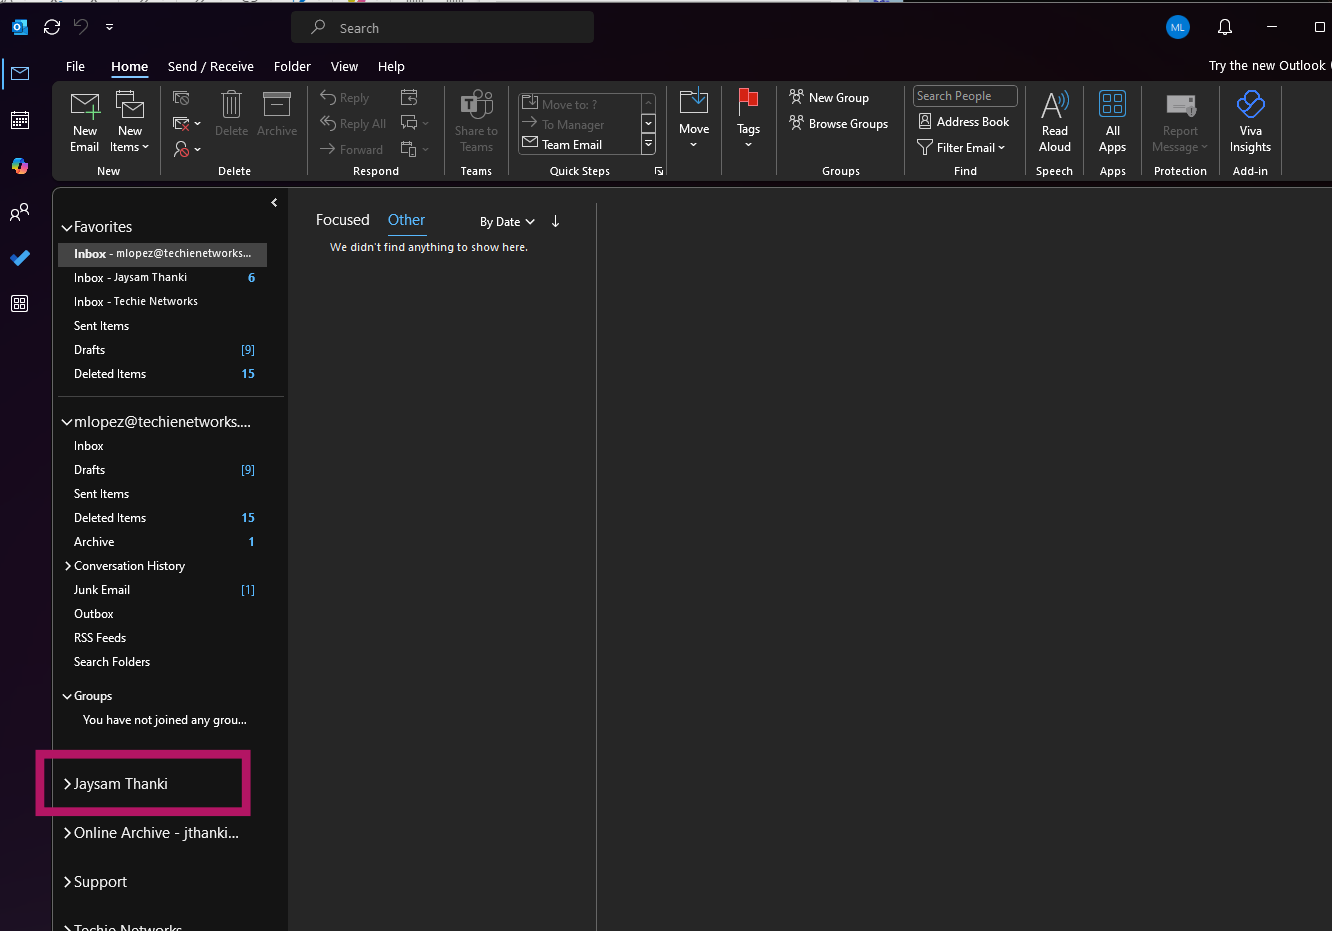Screen dimensions: 1332x931
Task: Open the Calendar view in the sidebar
Action: [20, 120]
